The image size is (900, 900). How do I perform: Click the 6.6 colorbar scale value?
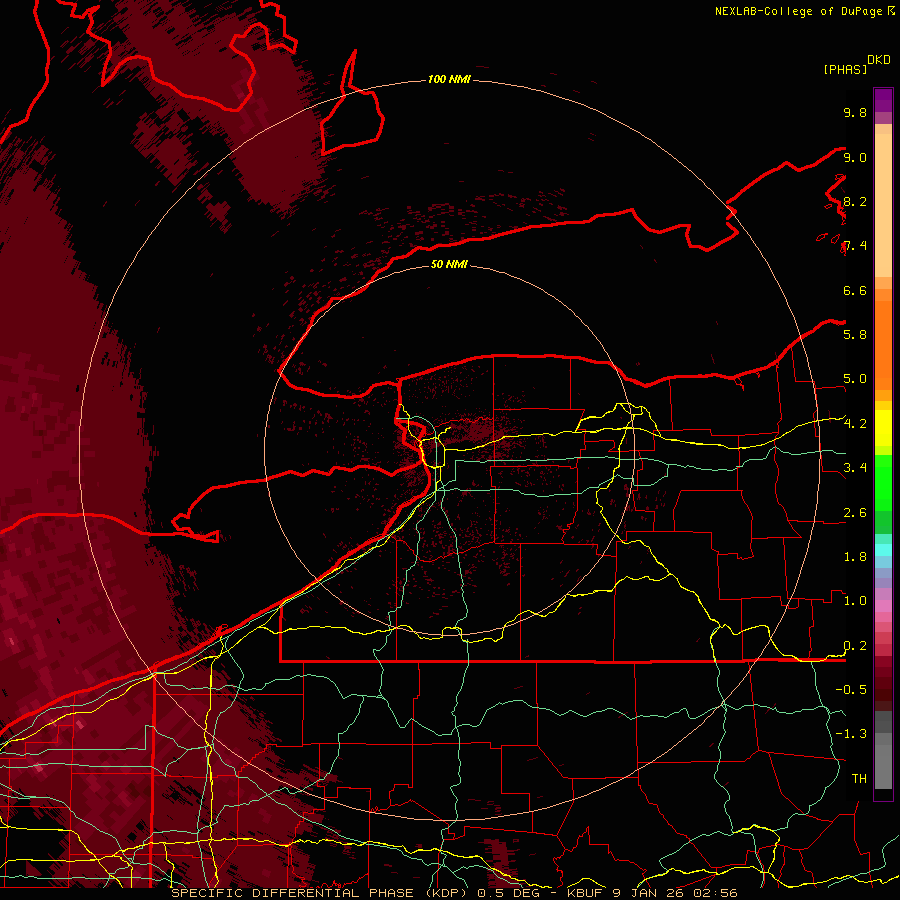click(855, 290)
